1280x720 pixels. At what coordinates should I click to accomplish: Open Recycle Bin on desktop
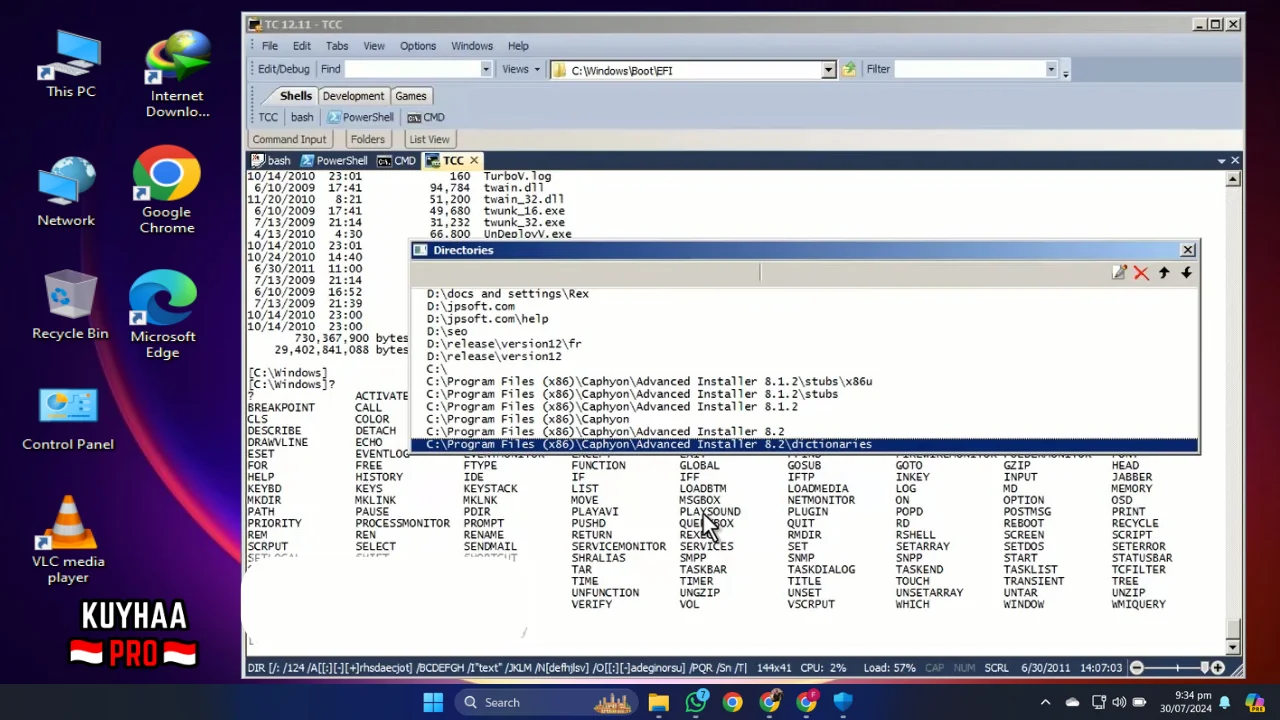point(70,306)
